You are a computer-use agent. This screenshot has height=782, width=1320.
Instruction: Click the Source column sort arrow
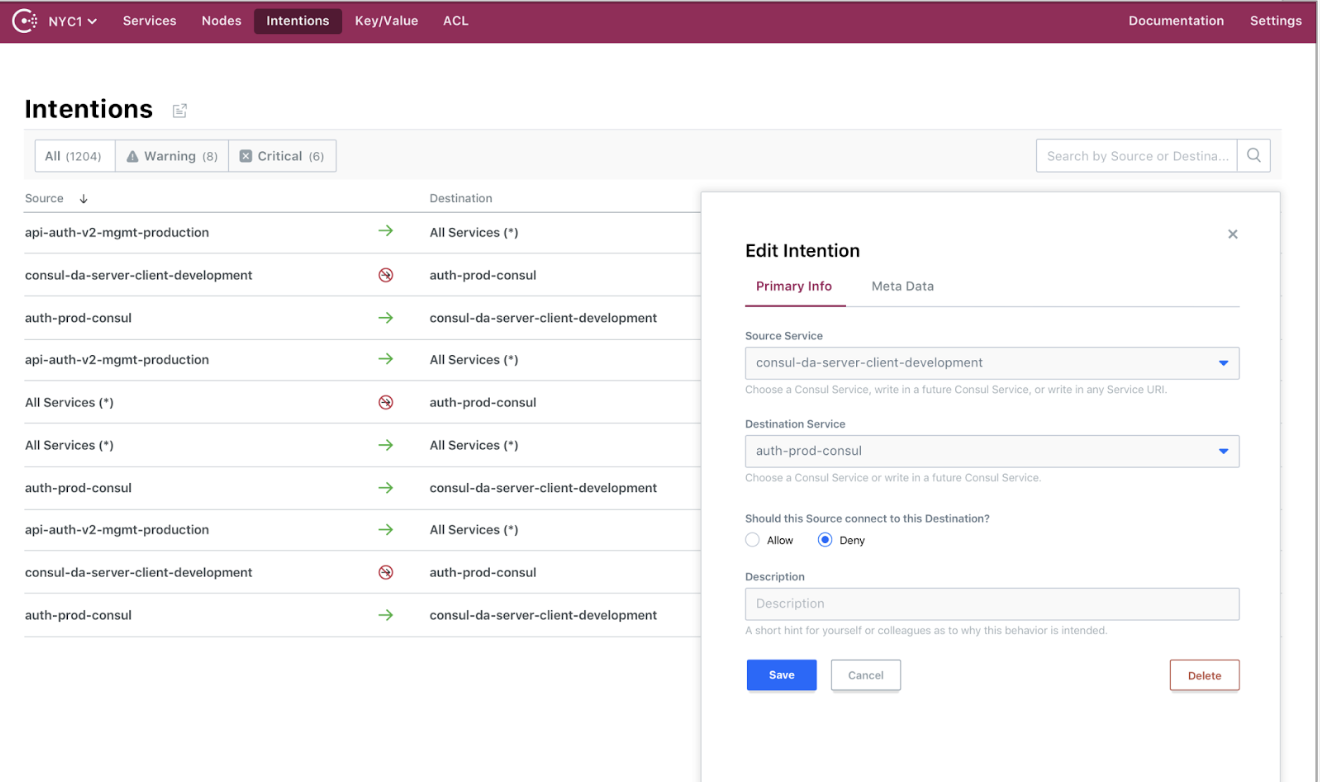83,199
